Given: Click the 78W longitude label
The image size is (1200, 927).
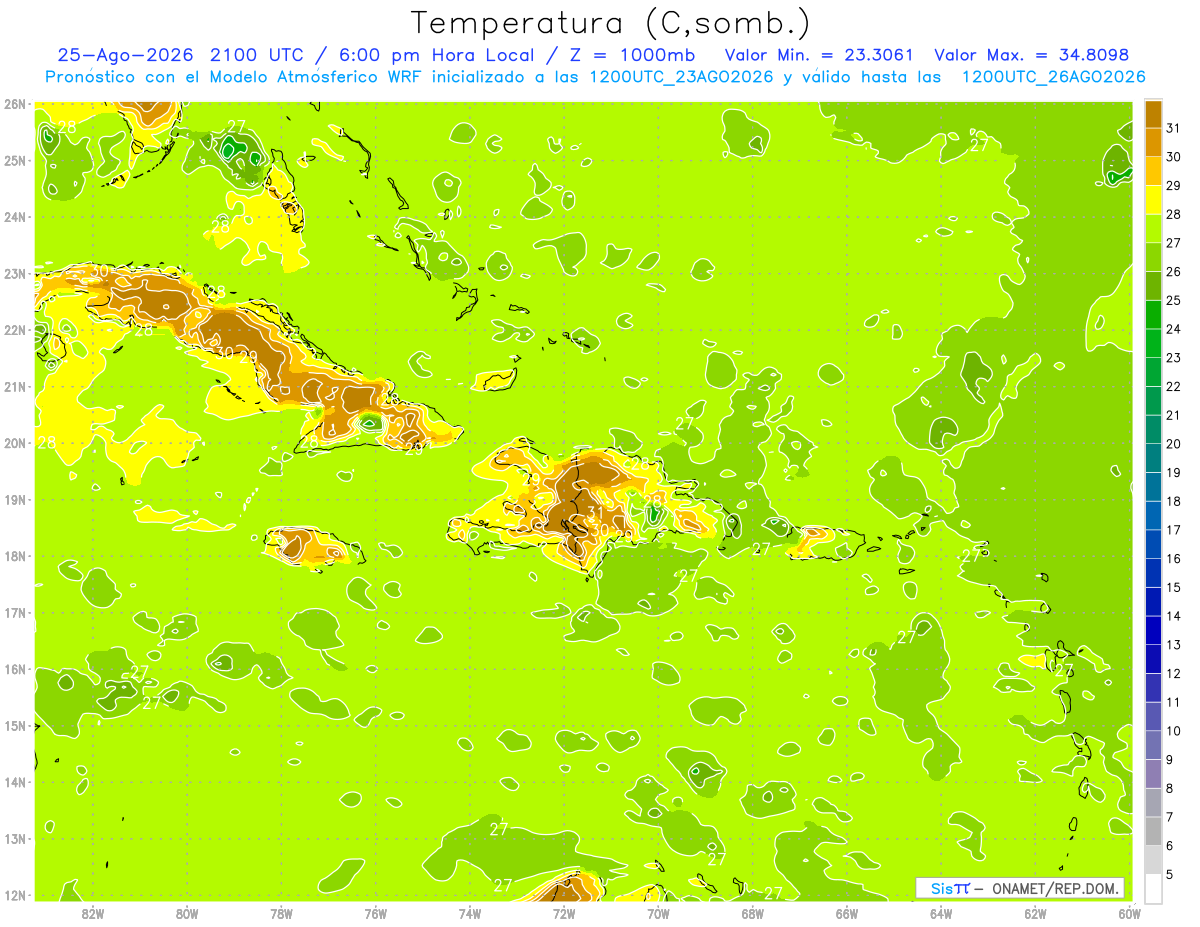Looking at the screenshot, I should pos(281,913).
